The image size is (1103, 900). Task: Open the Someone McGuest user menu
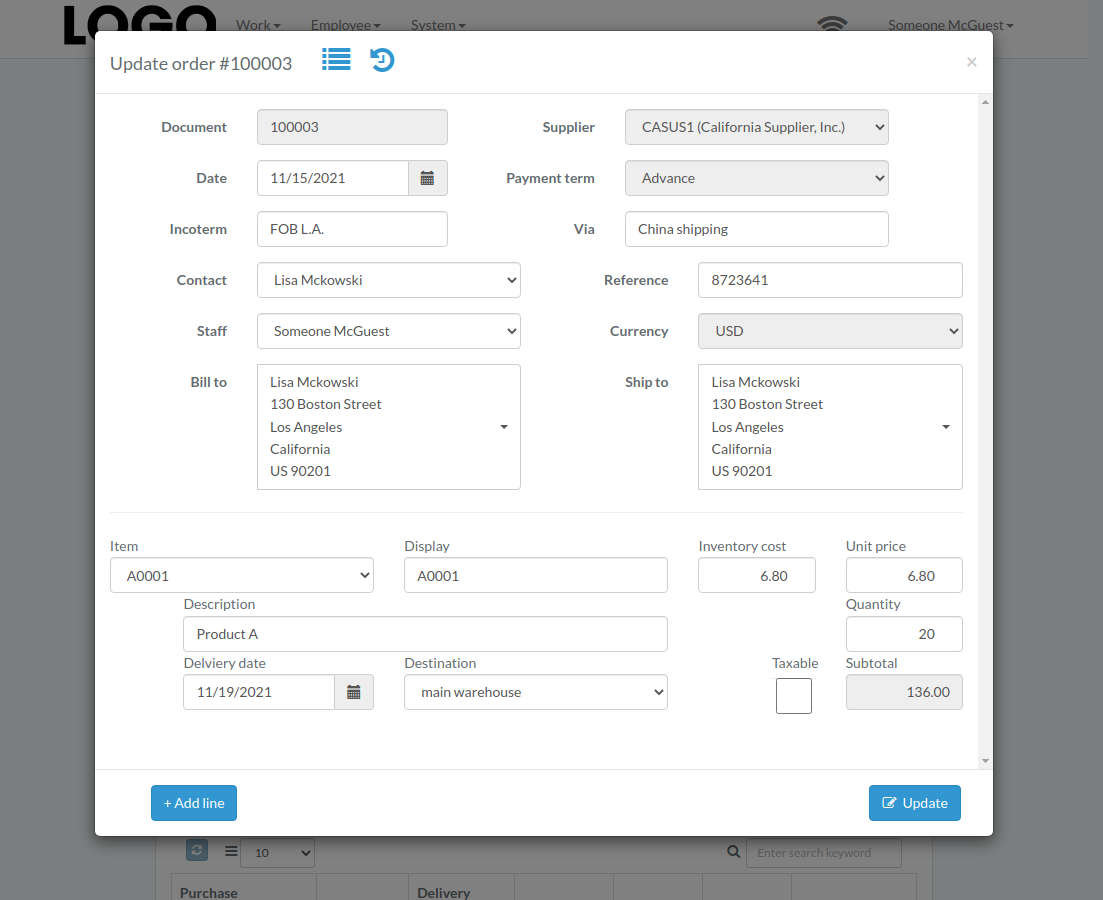click(x=950, y=25)
